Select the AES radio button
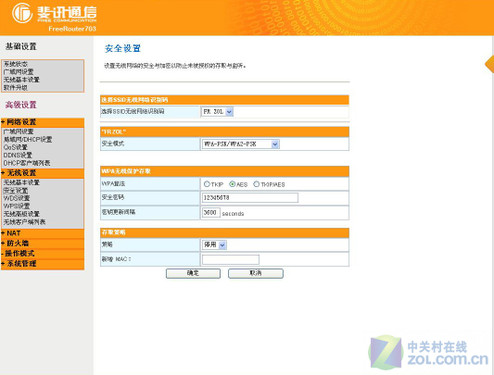494x375 pixels. click(x=232, y=184)
